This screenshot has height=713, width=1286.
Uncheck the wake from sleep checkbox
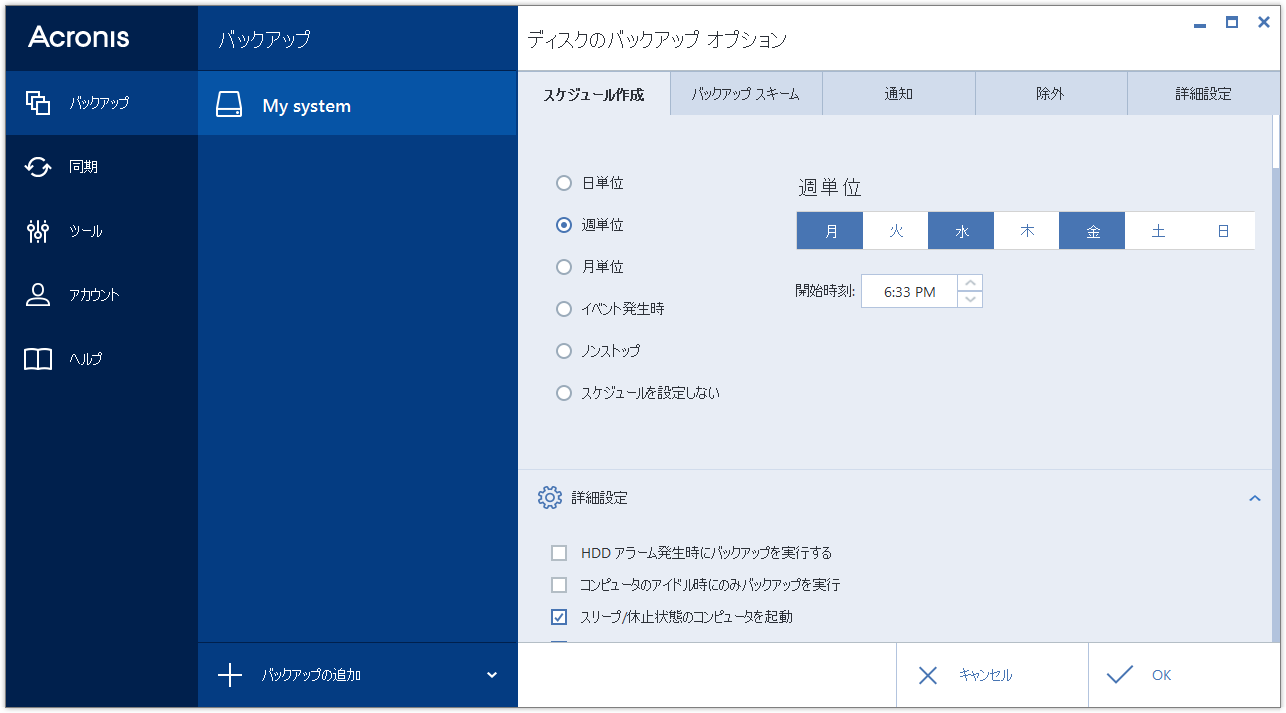(559, 617)
